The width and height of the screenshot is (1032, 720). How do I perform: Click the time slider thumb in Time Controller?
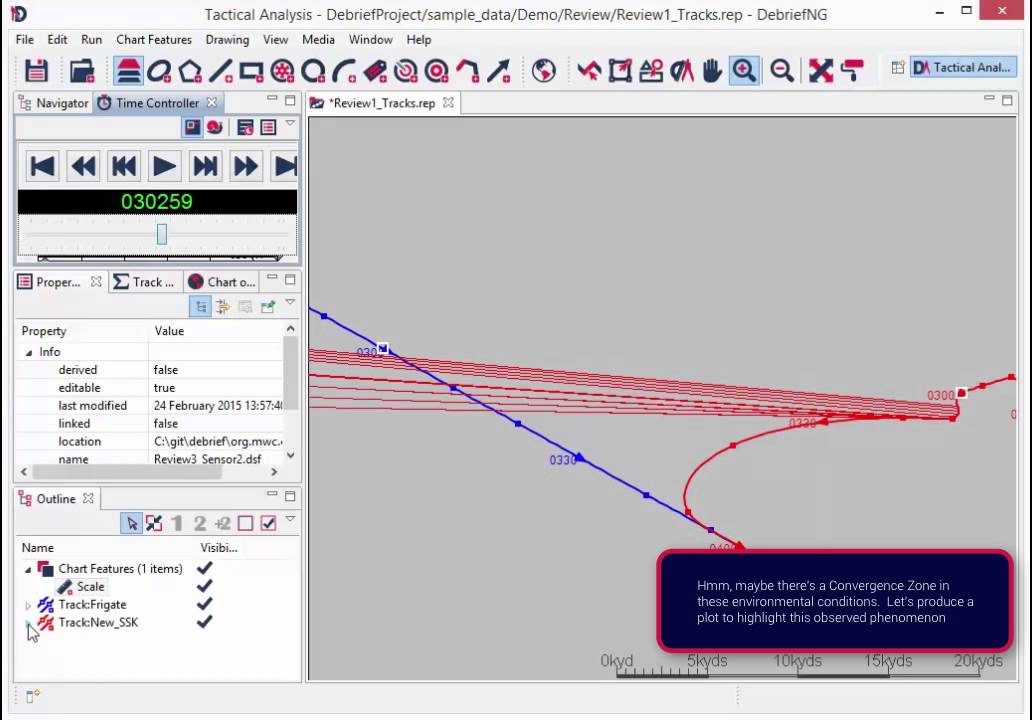tap(162, 234)
